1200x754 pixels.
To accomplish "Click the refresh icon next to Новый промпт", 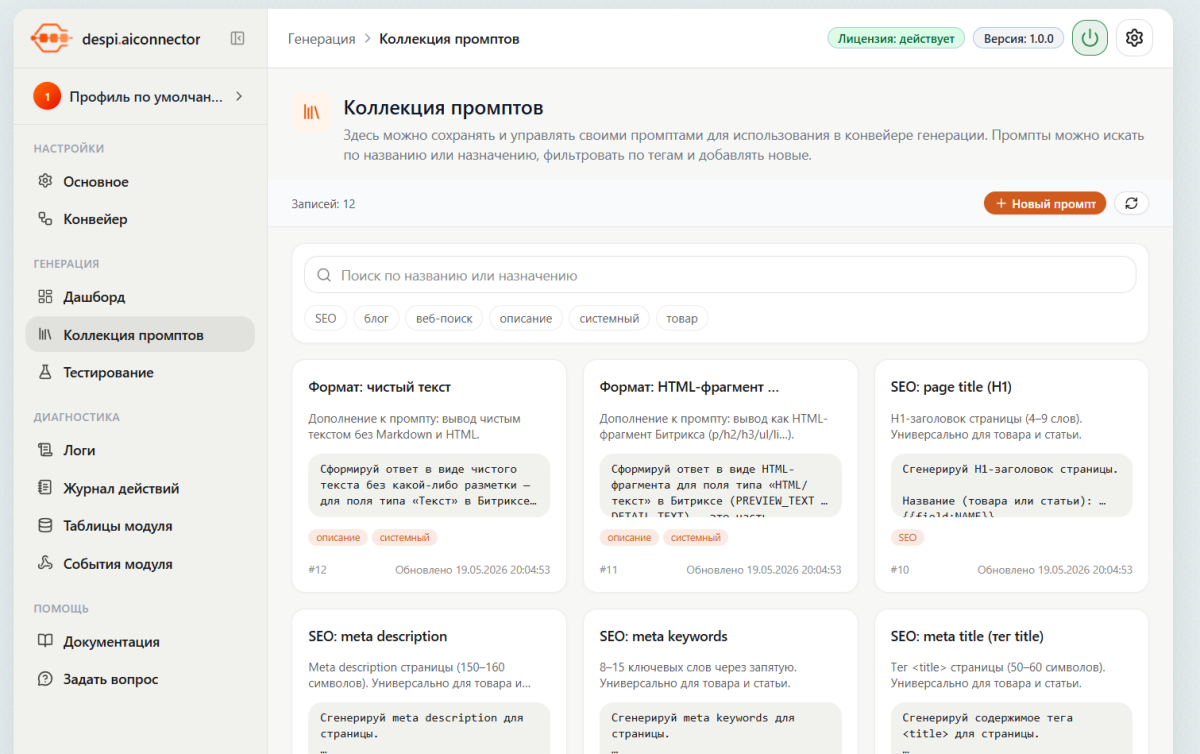I will pos(1131,203).
